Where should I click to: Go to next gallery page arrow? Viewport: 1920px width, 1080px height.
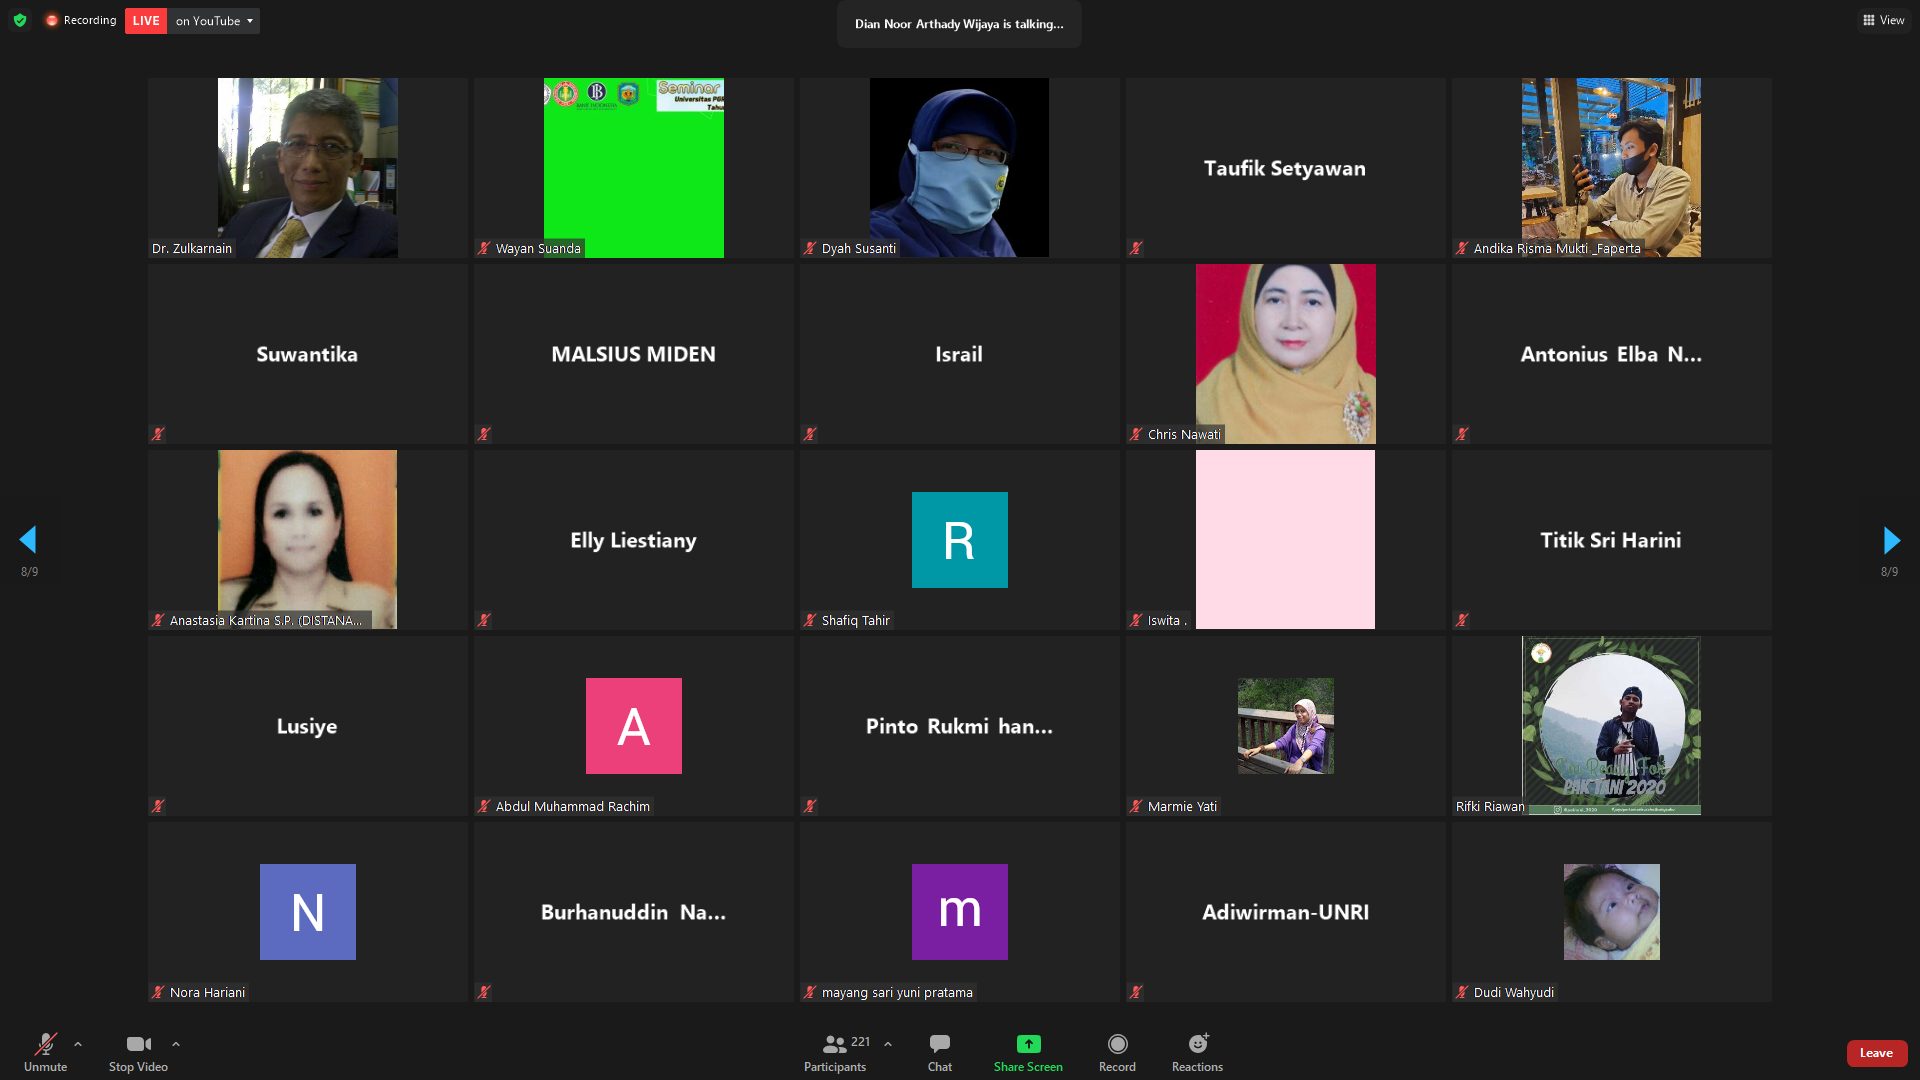coord(1891,540)
